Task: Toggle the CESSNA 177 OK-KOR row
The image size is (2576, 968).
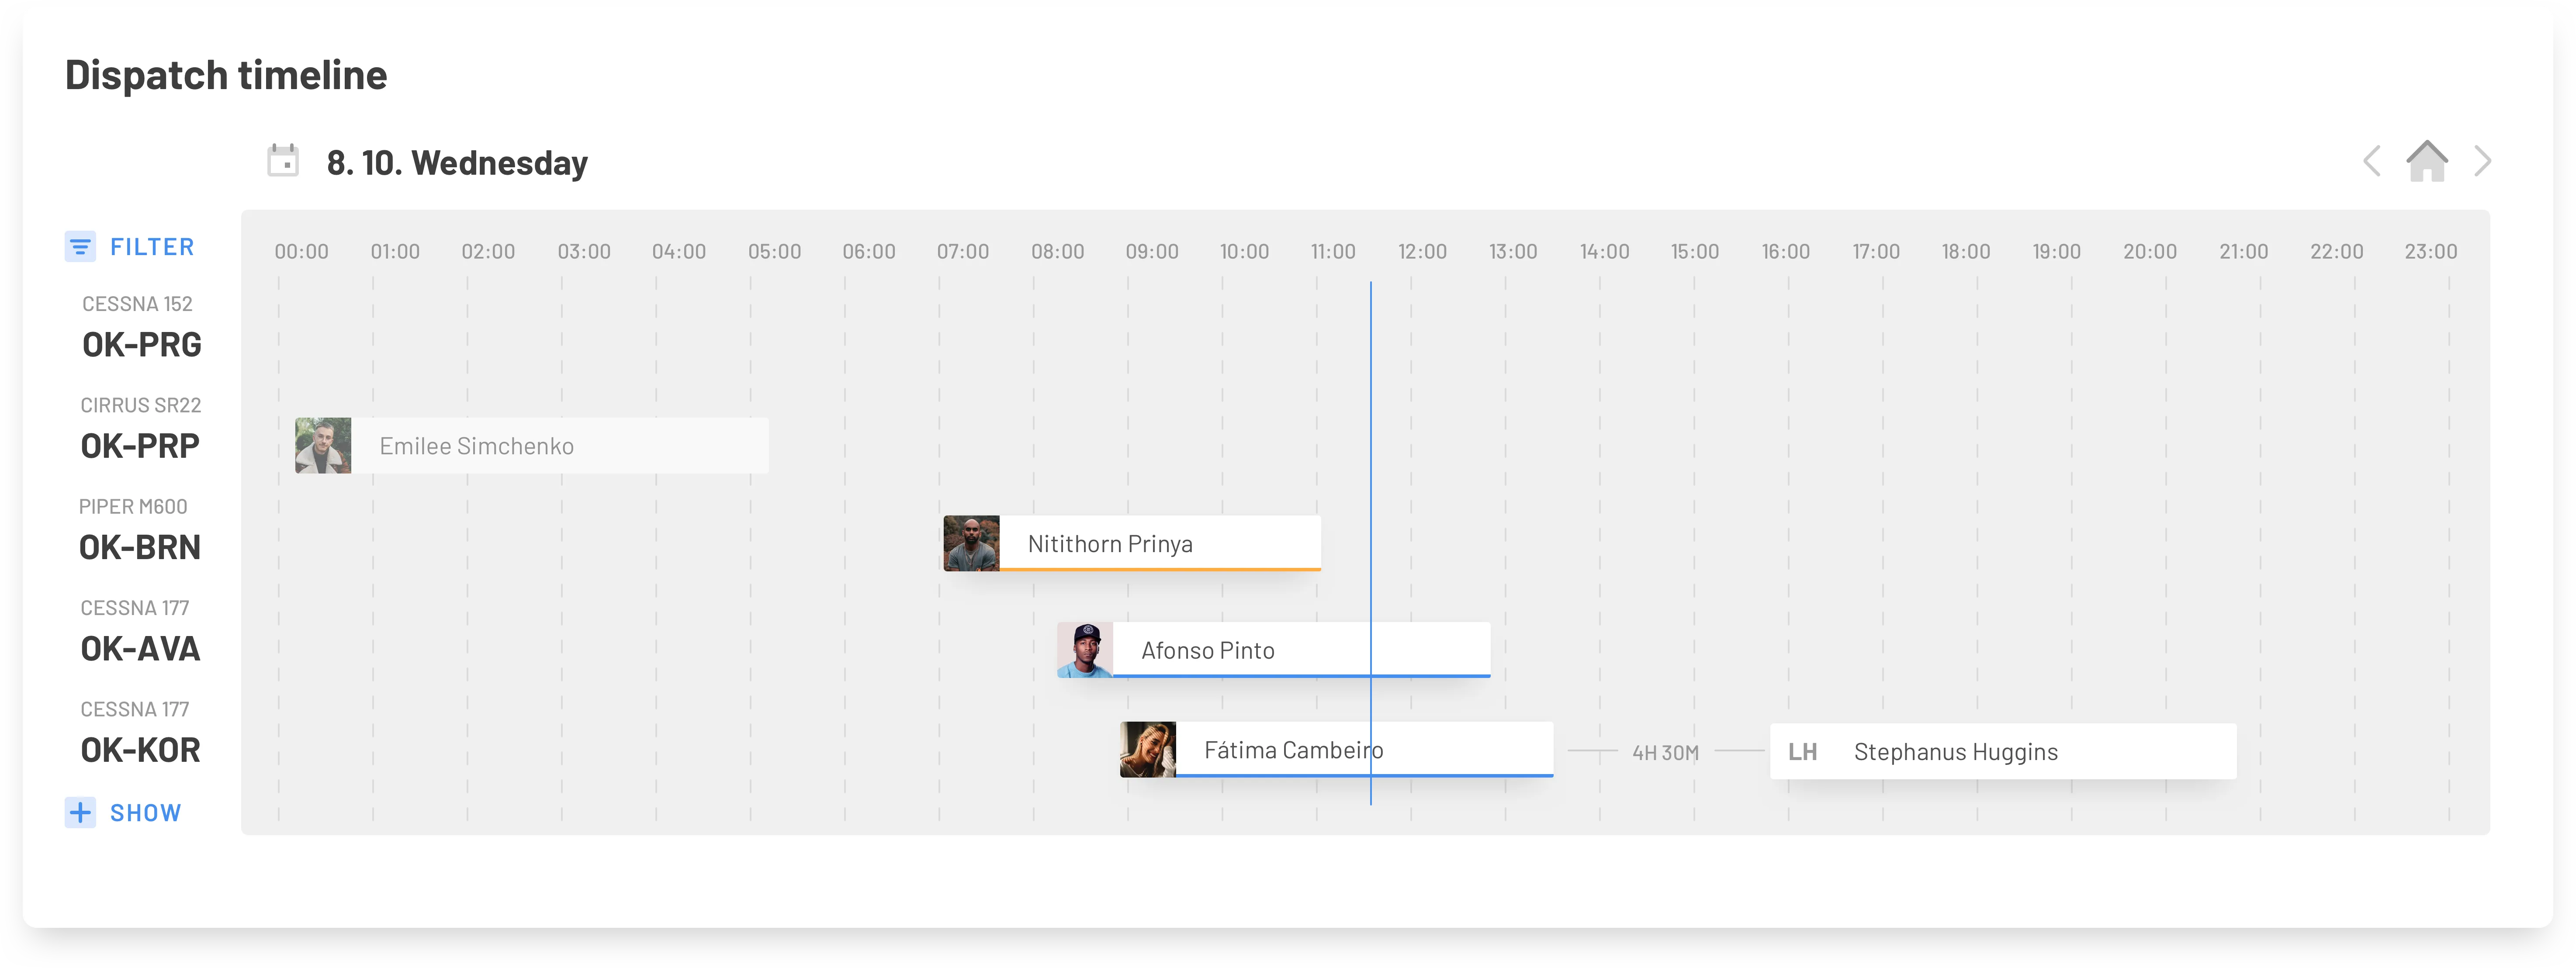Action: point(140,749)
